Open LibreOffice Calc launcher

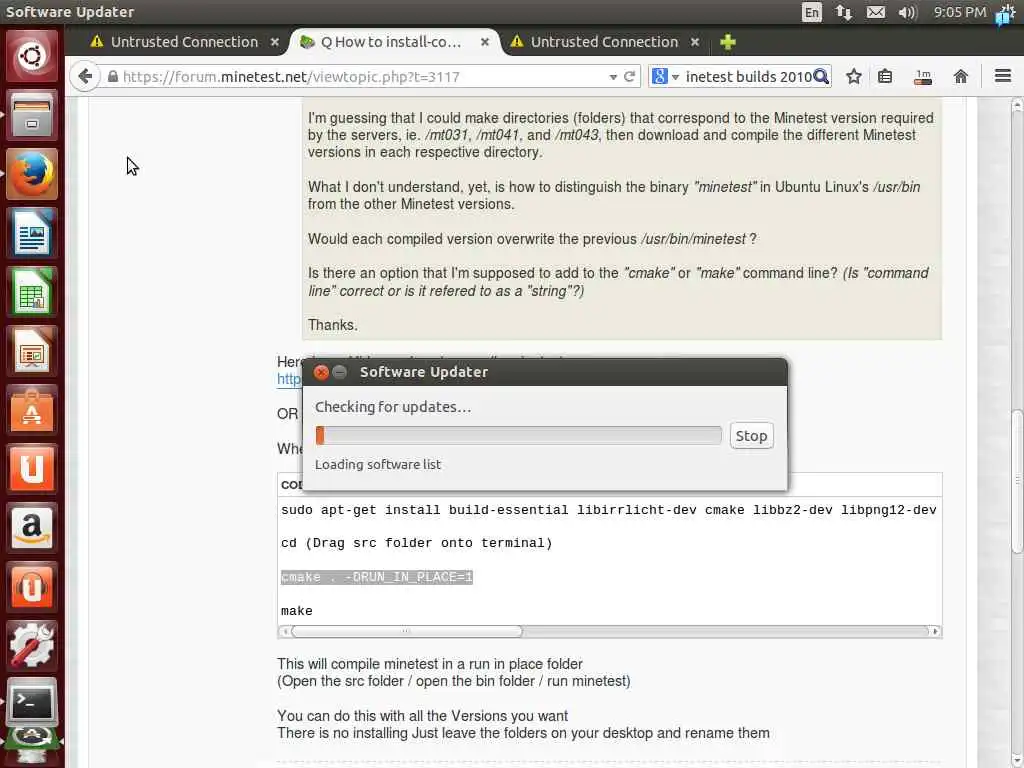31,292
